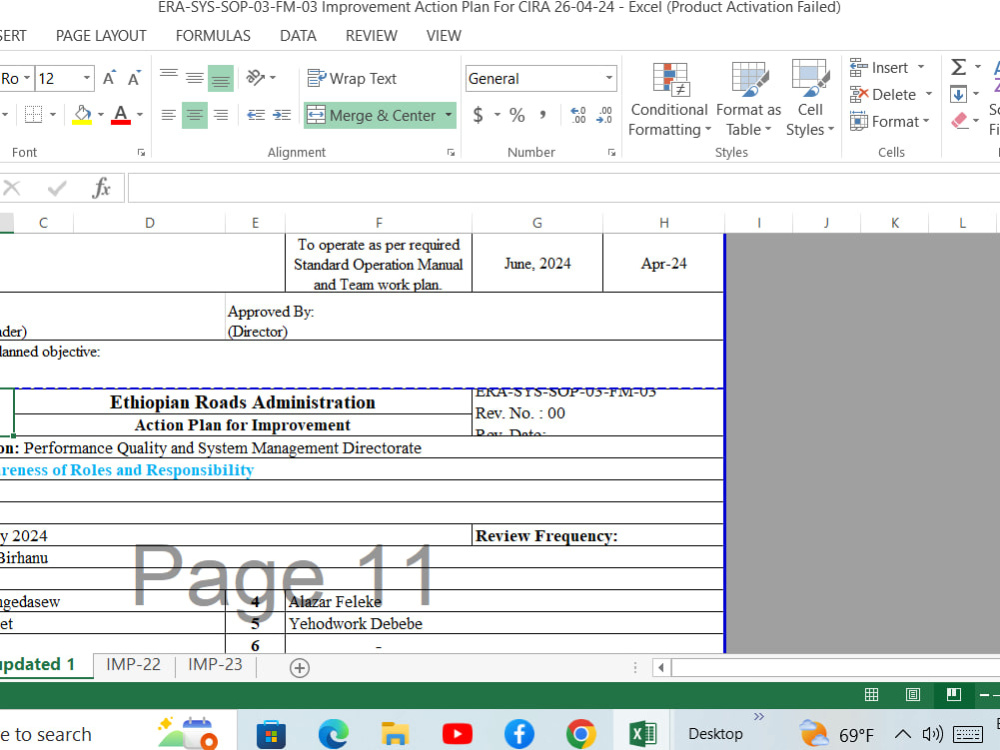Apply percent style format
The width and height of the screenshot is (1000, 750).
pyautogui.click(x=517, y=115)
